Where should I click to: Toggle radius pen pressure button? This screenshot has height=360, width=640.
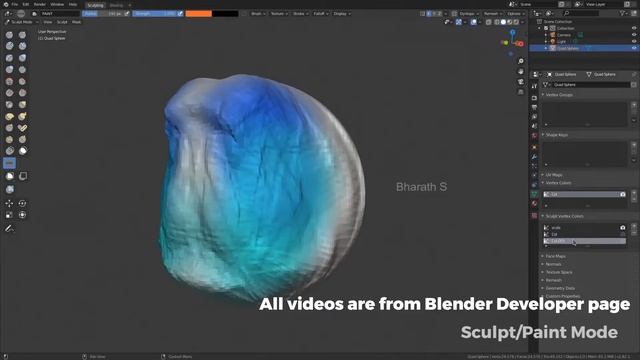(x=127, y=13)
